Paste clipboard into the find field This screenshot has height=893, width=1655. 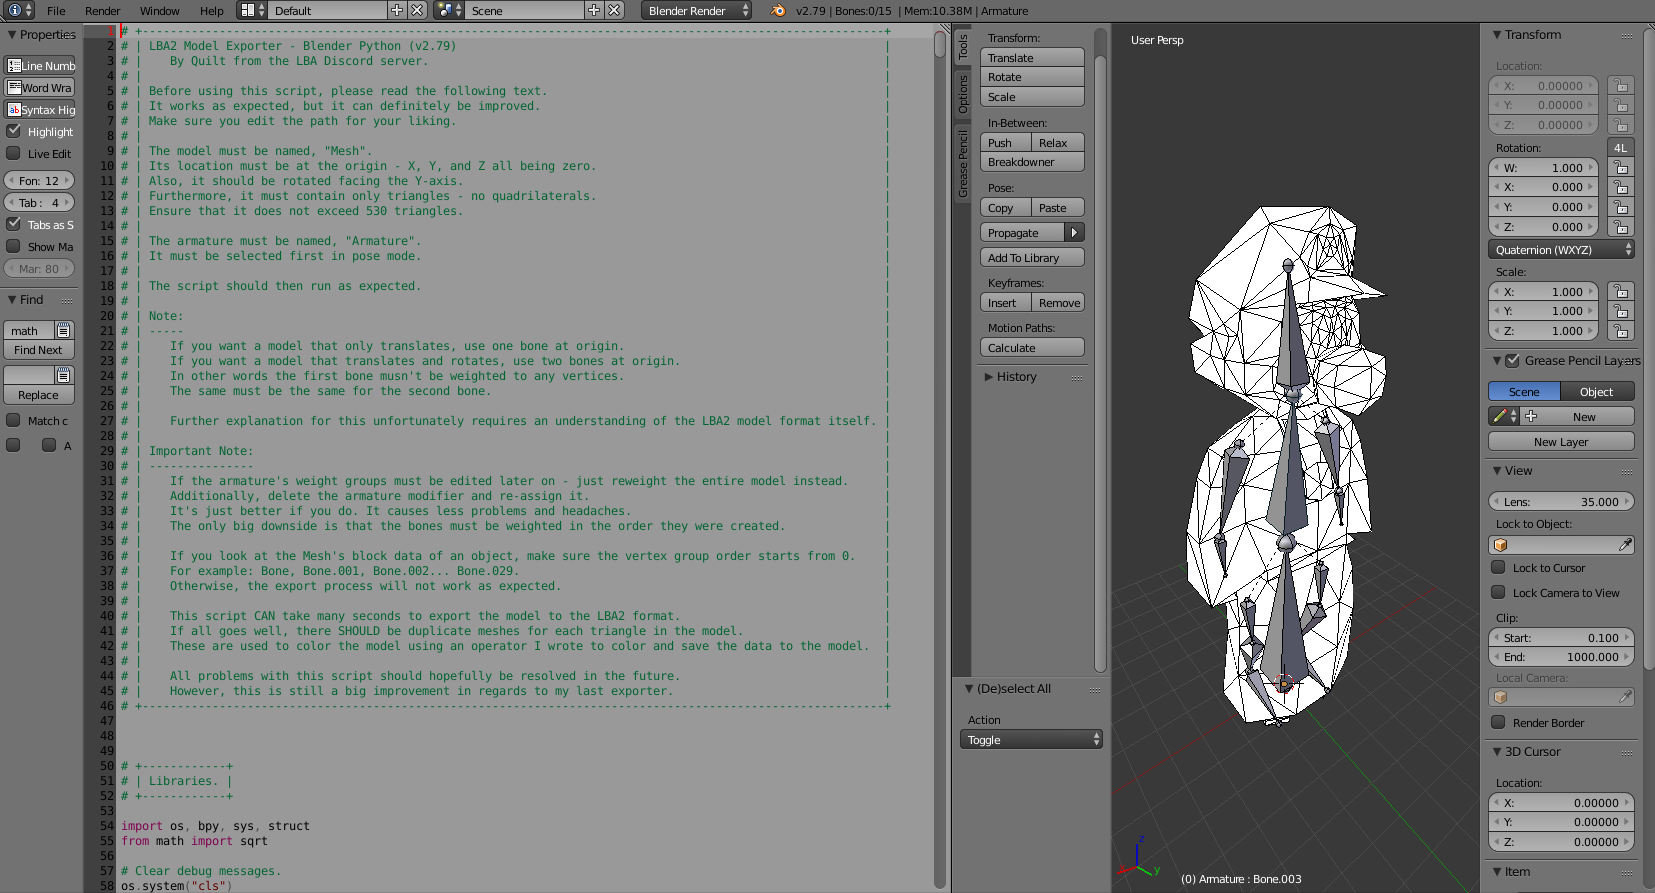[x=64, y=330]
